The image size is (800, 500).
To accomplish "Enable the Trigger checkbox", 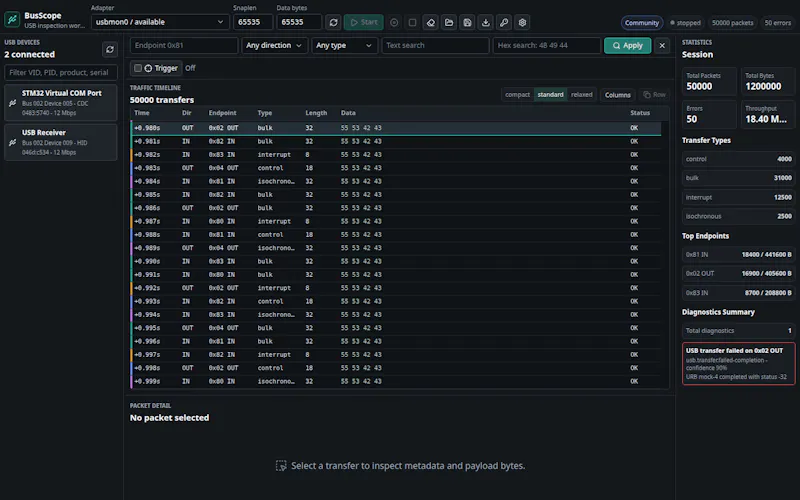I will [x=138, y=68].
